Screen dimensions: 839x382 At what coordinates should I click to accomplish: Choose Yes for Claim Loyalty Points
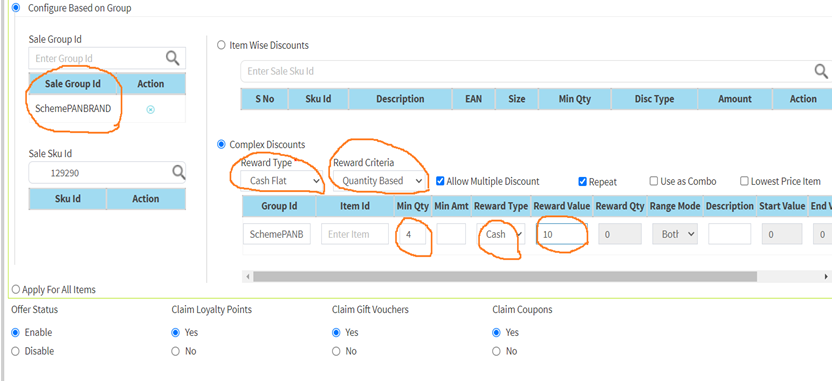(x=176, y=332)
